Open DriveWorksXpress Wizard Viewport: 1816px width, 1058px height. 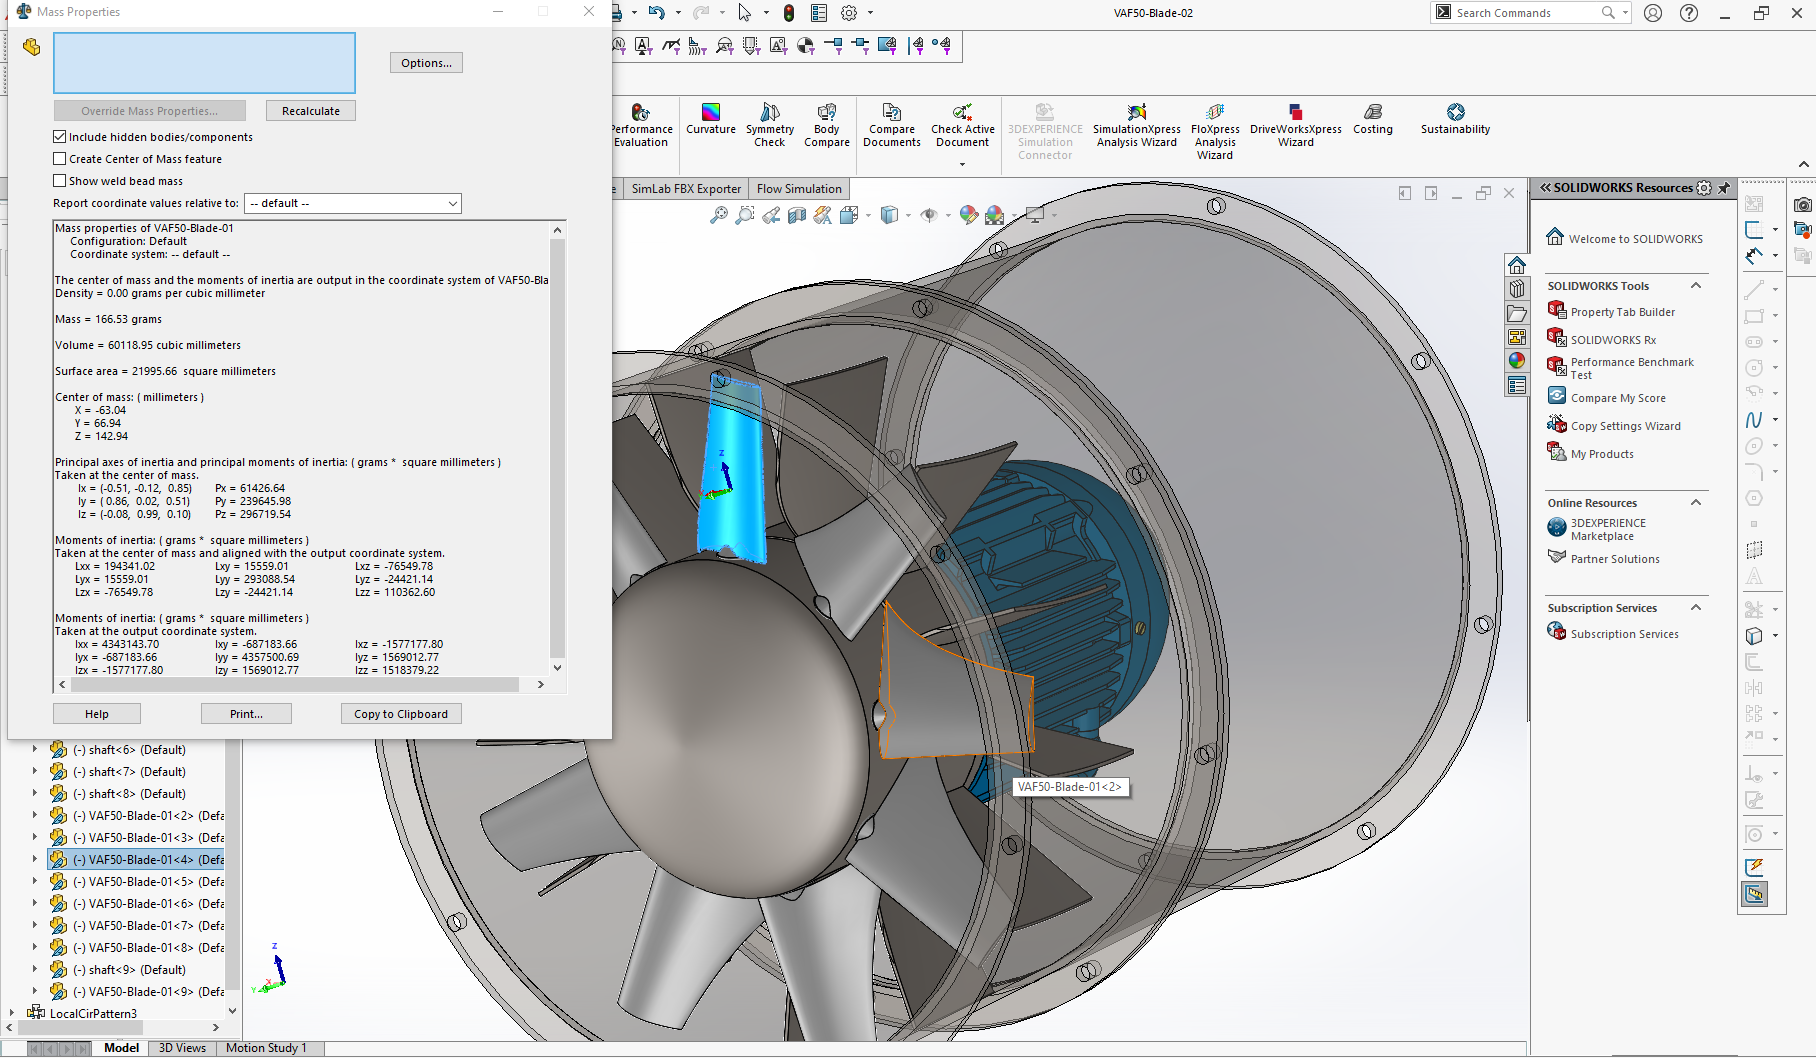click(x=1296, y=125)
